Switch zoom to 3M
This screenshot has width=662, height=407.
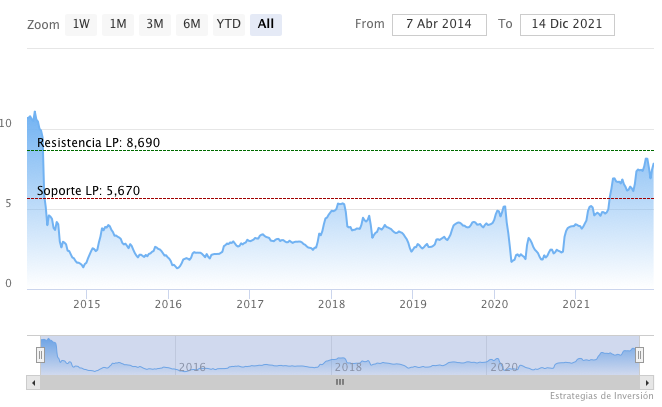pos(155,24)
